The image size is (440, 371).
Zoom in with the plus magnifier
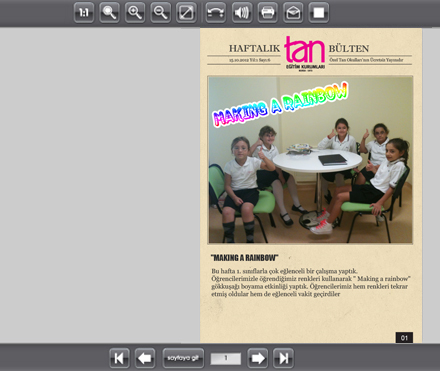(135, 13)
